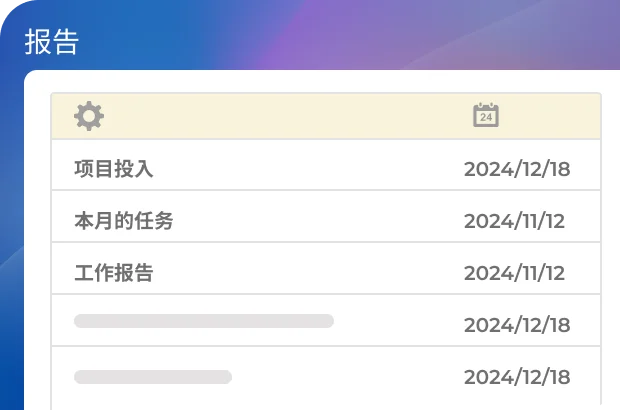
Task: Open the gear settings icon in table header
Action: tap(89, 116)
